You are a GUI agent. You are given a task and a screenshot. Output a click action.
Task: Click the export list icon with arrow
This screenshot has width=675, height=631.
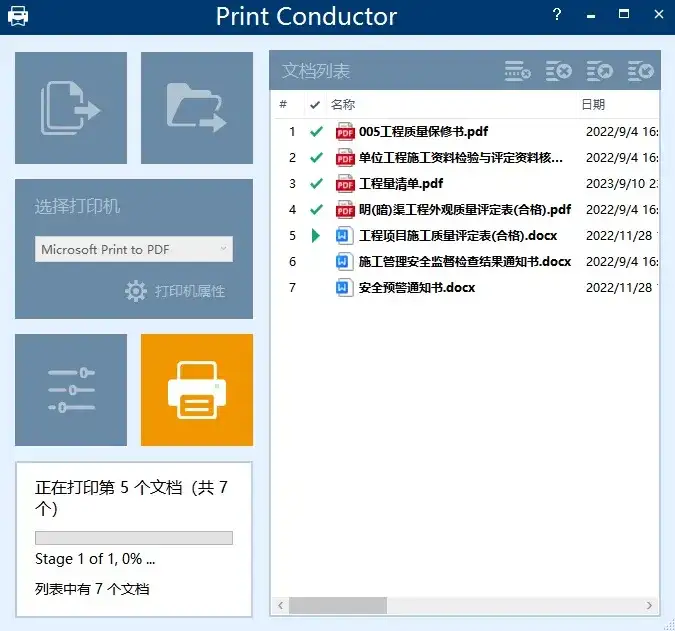pyautogui.click(x=599, y=71)
